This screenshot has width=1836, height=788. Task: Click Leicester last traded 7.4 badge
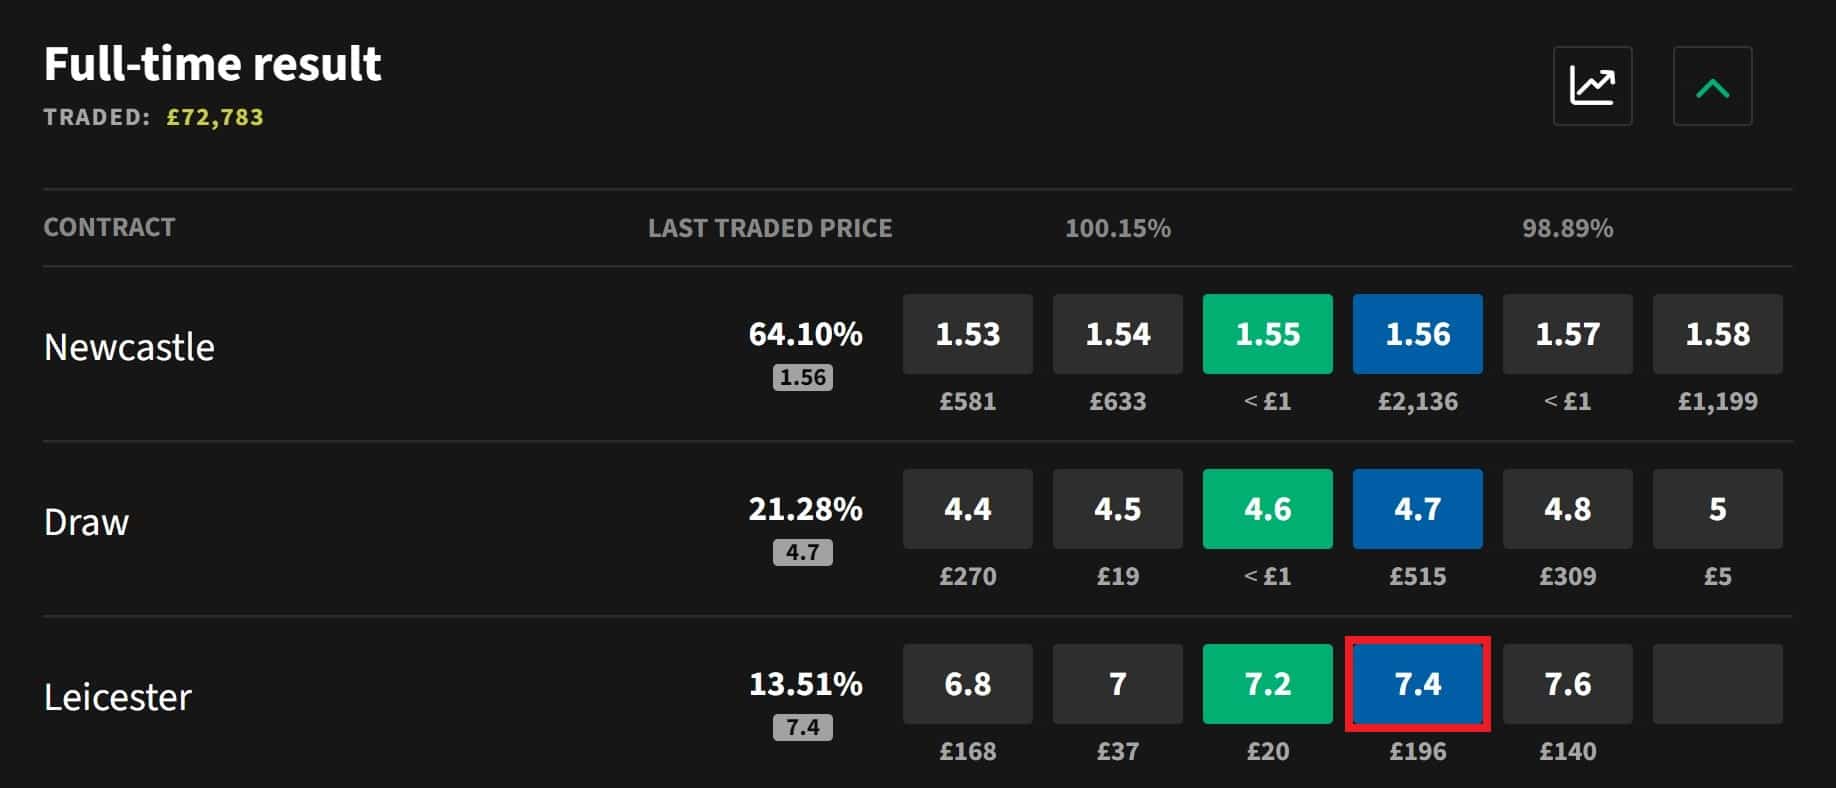tap(802, 727)
